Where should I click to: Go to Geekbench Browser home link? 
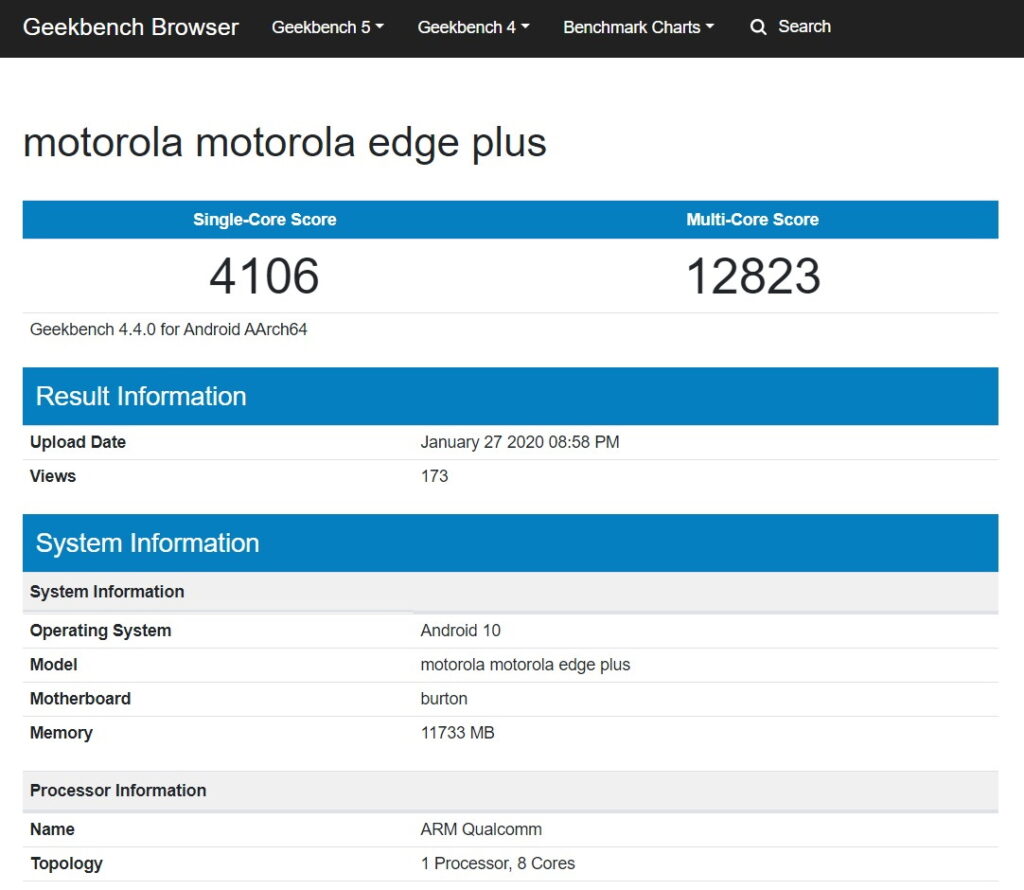point(131,27)
